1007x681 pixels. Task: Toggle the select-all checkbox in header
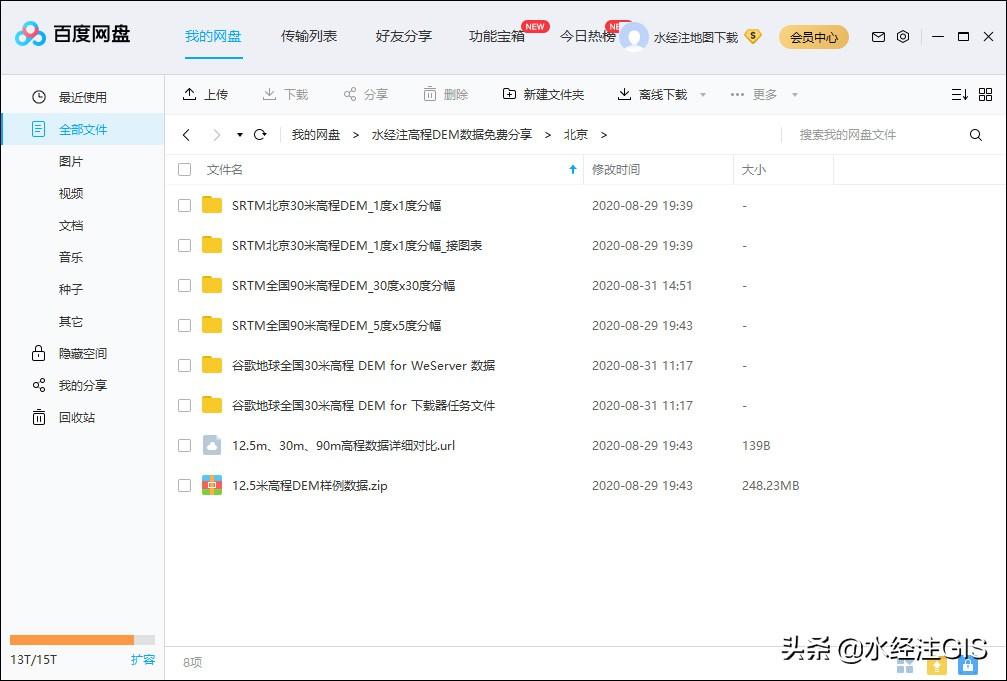click(x=184, y=170)
